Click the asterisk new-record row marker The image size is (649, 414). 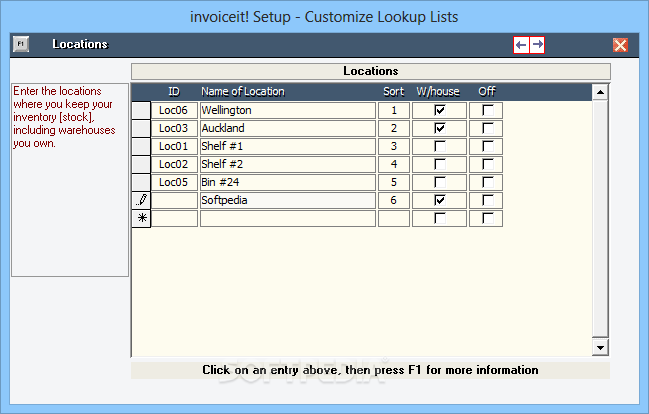pos(141,219)
